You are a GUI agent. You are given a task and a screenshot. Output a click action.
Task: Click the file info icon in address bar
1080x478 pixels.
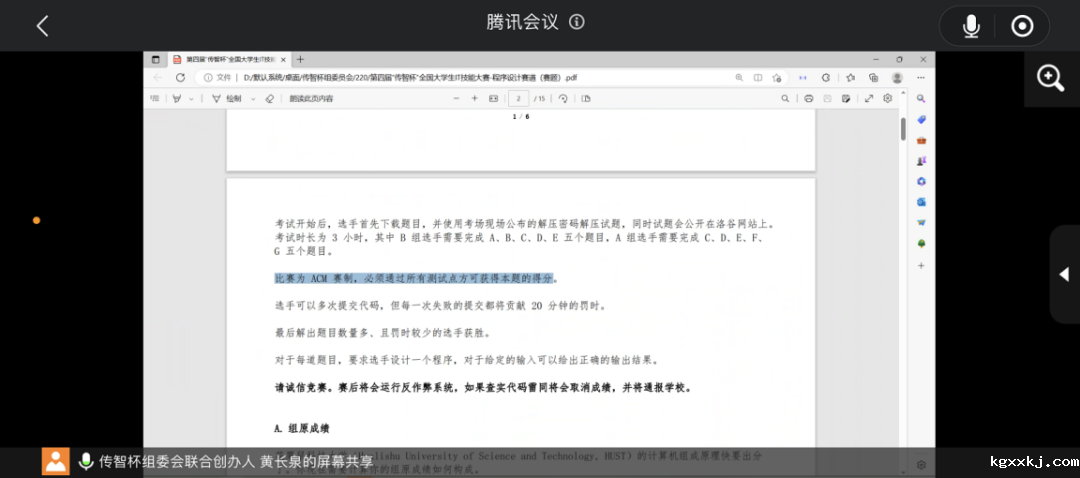point(208,78)
